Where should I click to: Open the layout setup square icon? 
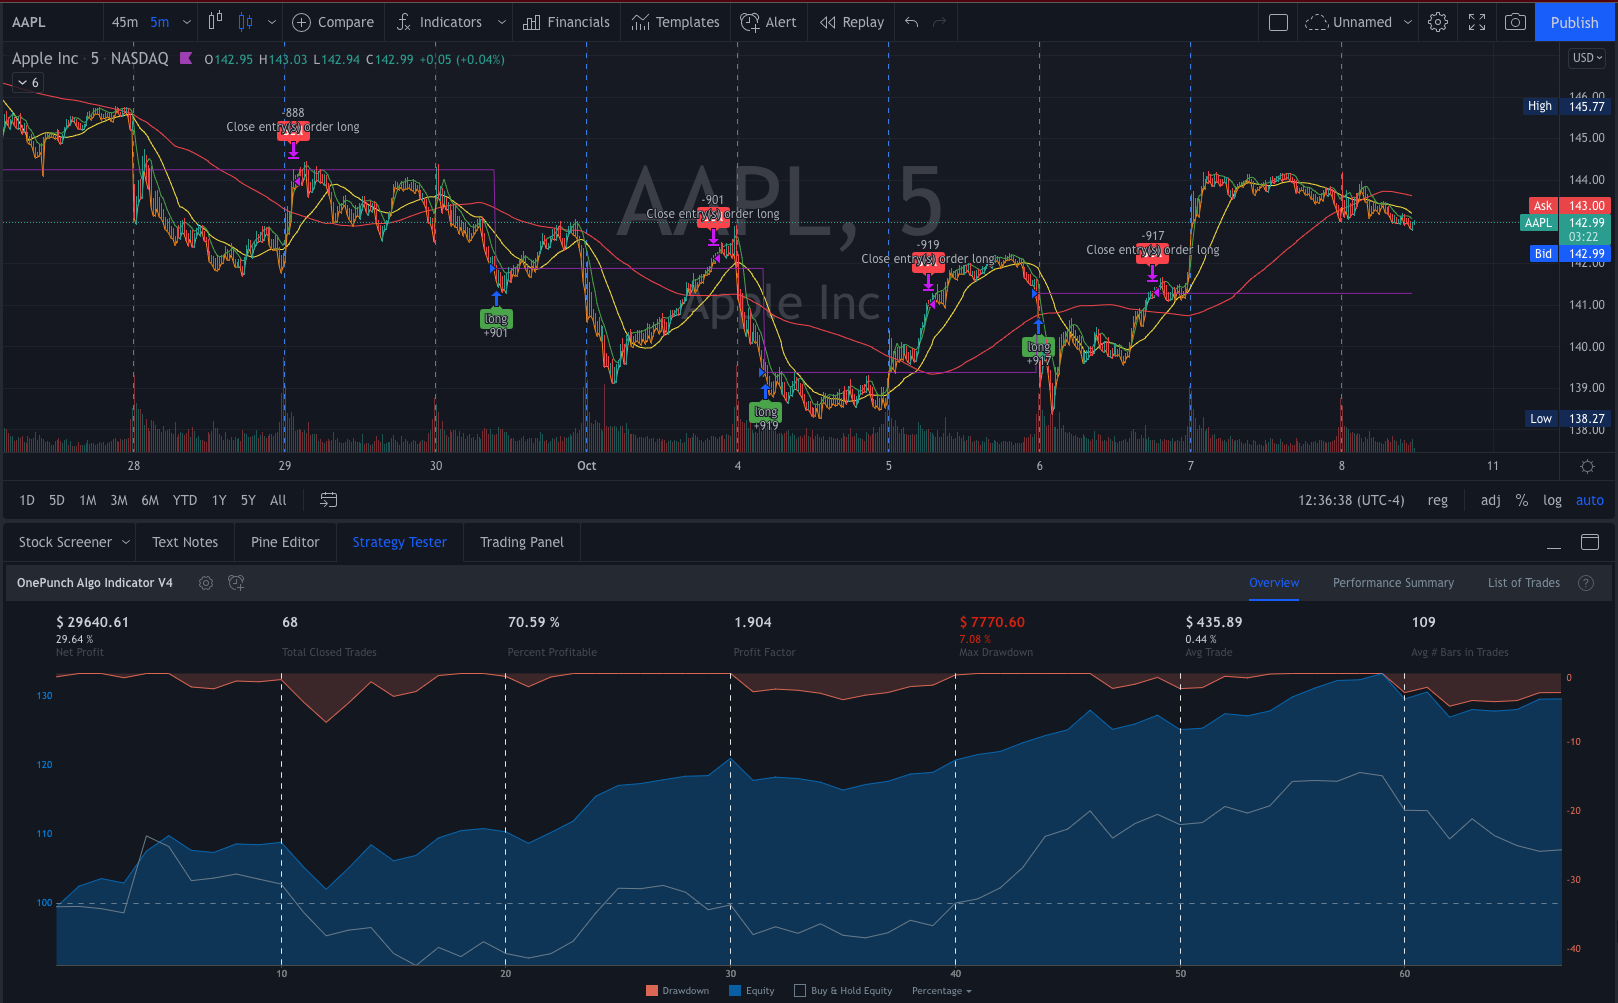click(1278, 22)
